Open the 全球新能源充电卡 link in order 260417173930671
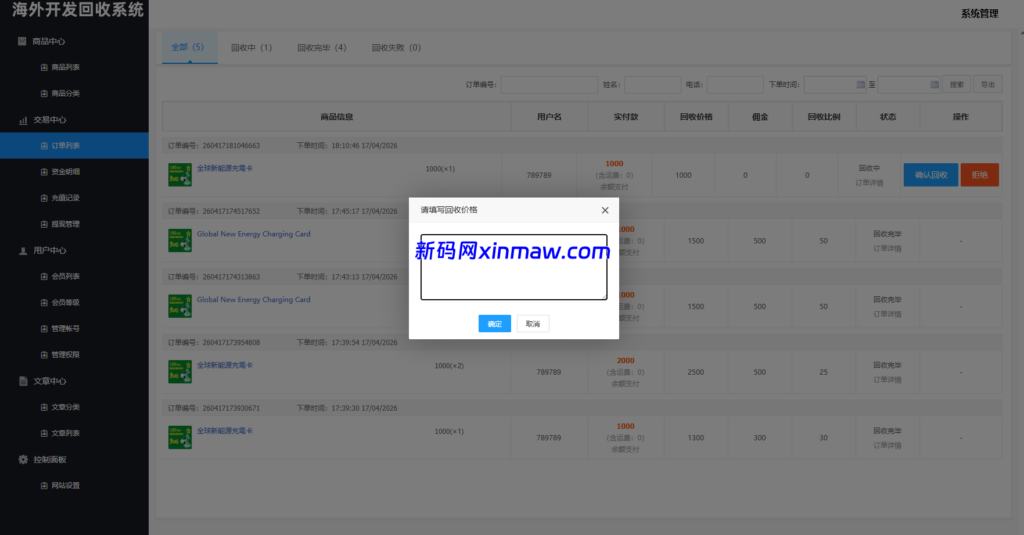 pyautogui.click(x=225, y=431)
